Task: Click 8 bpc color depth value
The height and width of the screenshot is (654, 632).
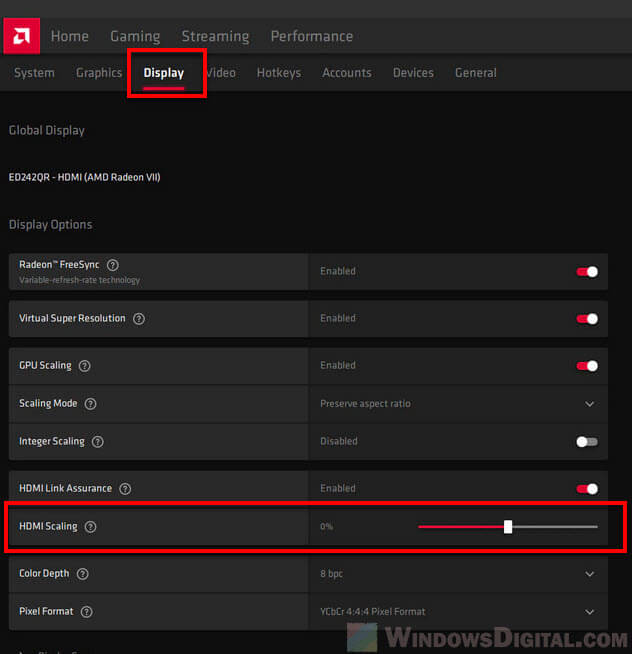Action: [x=332, y=574]
